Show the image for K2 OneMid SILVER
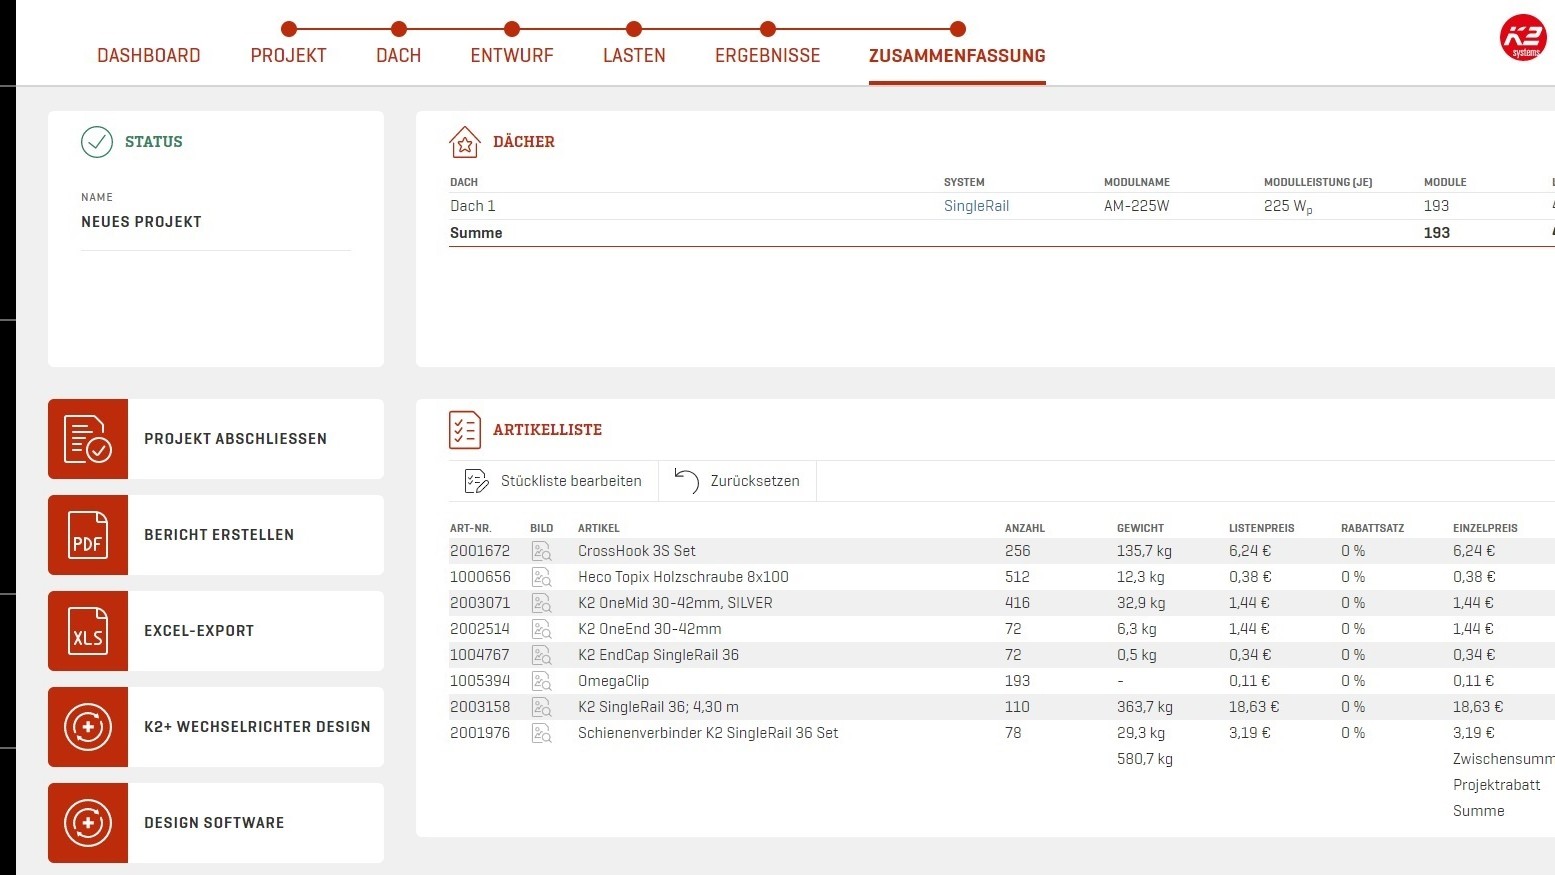The image size is (1555, 875). point(542,603)
